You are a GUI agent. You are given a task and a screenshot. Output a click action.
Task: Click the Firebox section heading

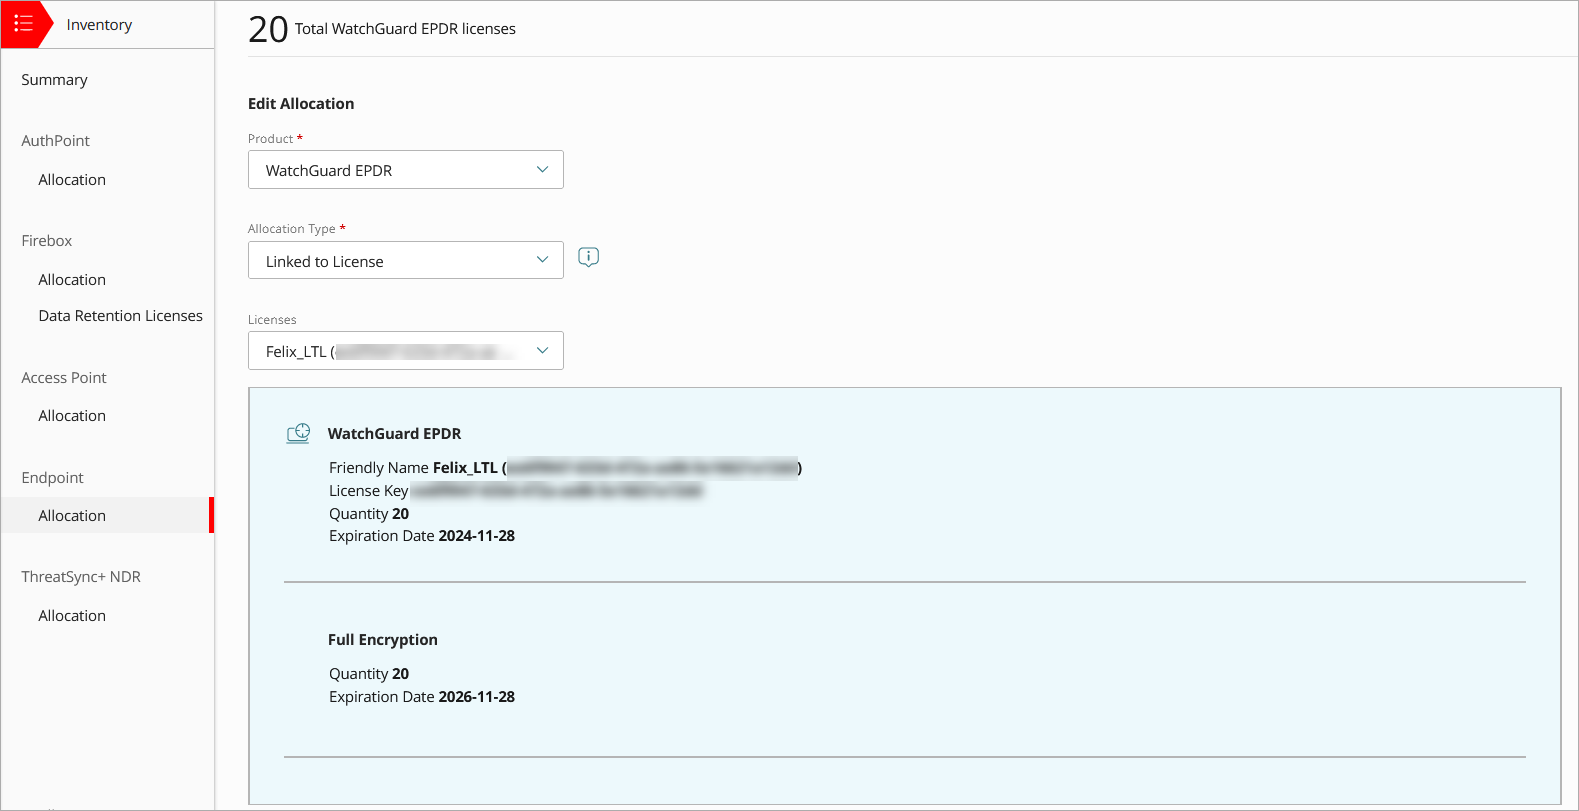pyautogui.click(x=47, y=241)
